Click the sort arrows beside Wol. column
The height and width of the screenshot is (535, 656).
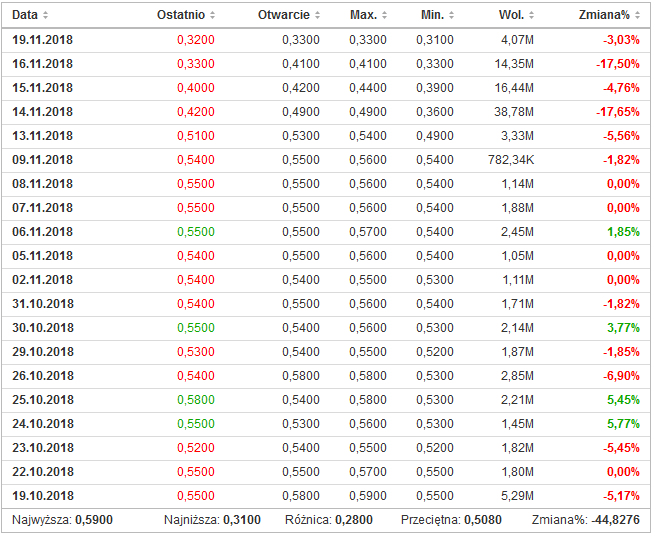click(530, 16)
